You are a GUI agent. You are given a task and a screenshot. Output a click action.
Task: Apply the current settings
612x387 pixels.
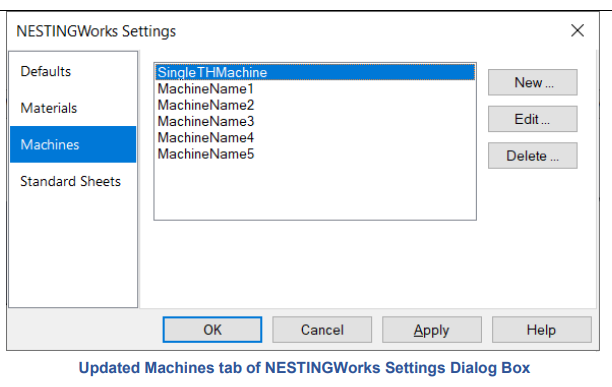point(432,330)
